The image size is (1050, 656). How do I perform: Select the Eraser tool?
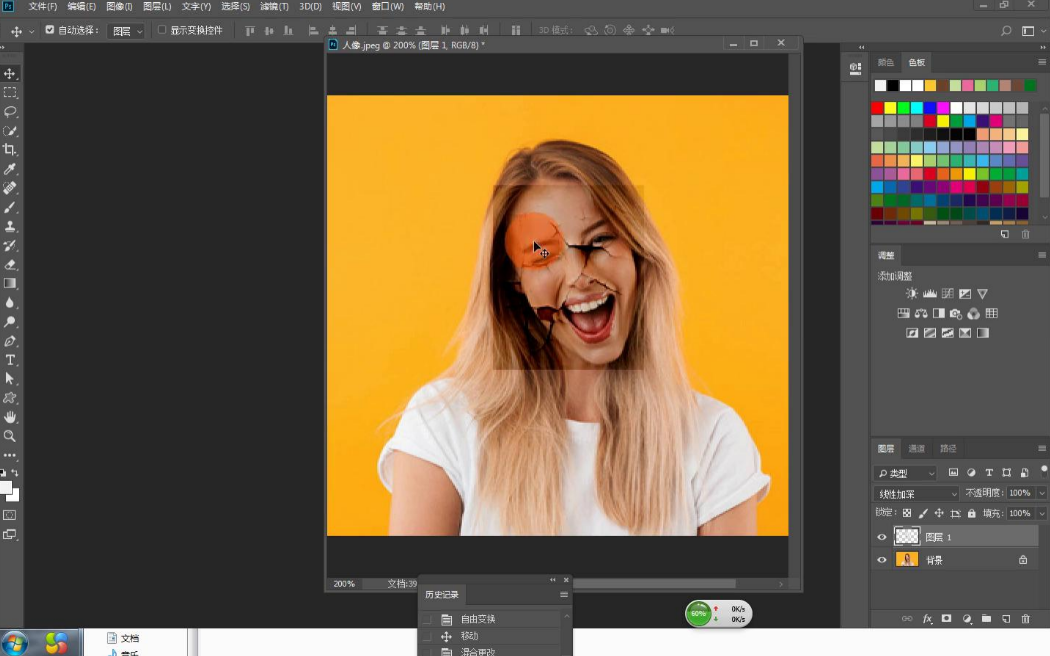pos(10,264)
